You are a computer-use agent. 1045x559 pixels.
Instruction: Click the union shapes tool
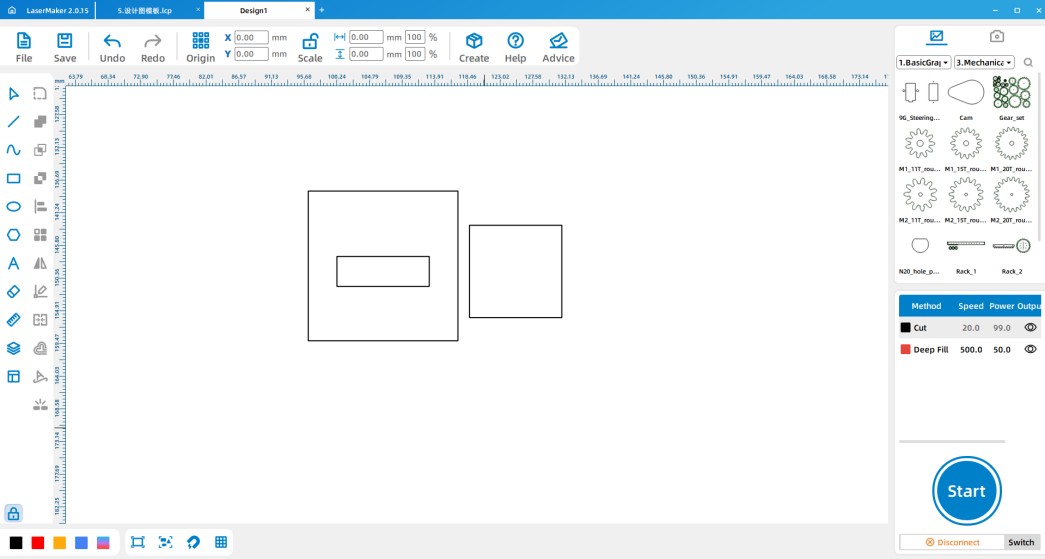point(40,122)
